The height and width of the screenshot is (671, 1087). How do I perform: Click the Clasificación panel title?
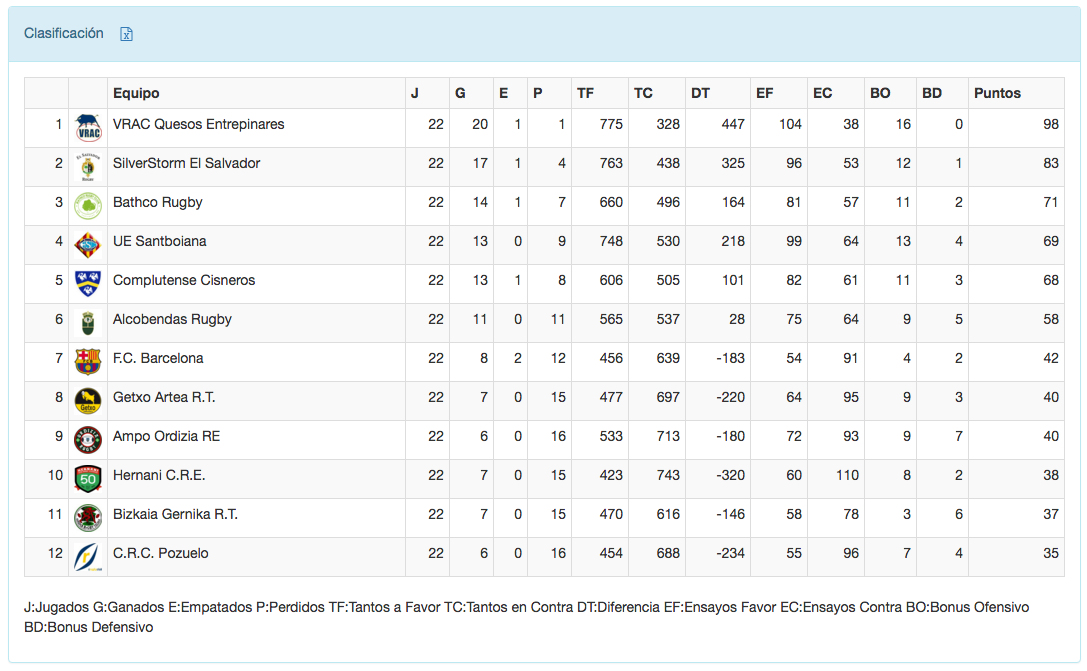point(64,33)
